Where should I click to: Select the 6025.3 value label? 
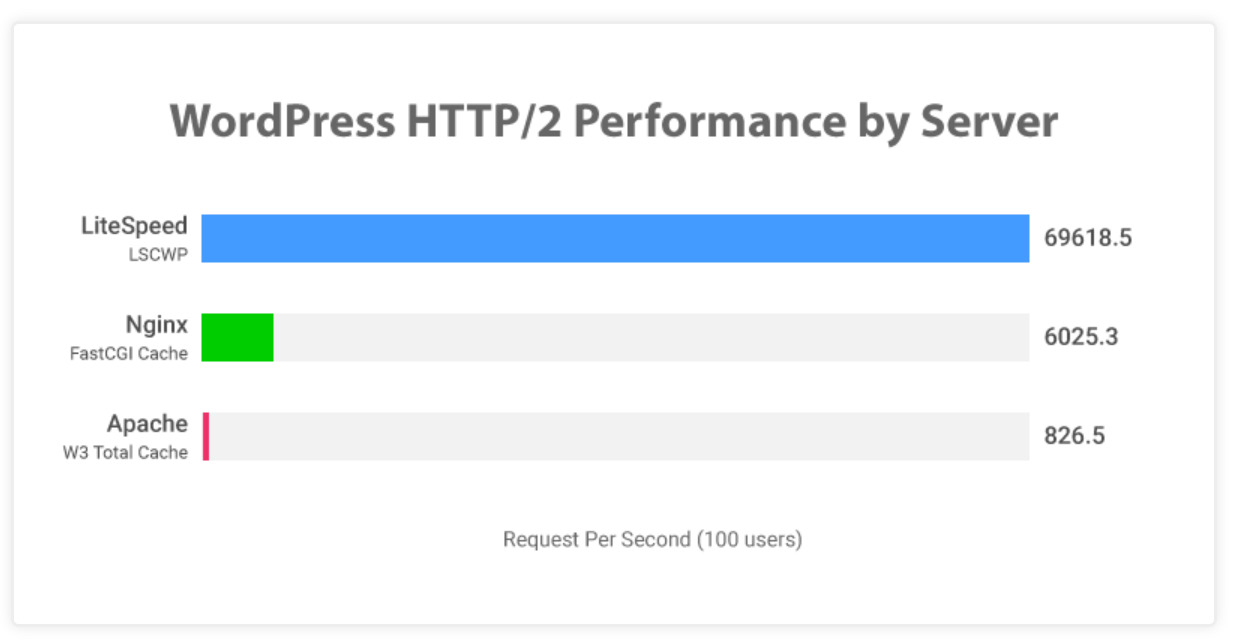click(x=1081, y=337)
